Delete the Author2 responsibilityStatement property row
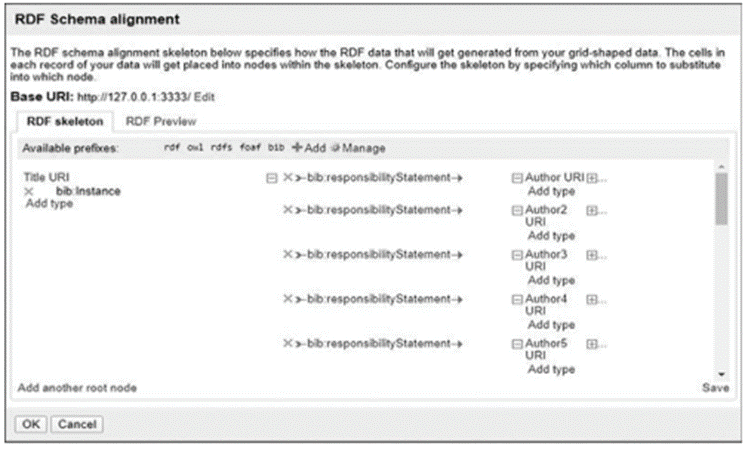The height and width of the screenshot is (449, 748). [x=288, y=210]
